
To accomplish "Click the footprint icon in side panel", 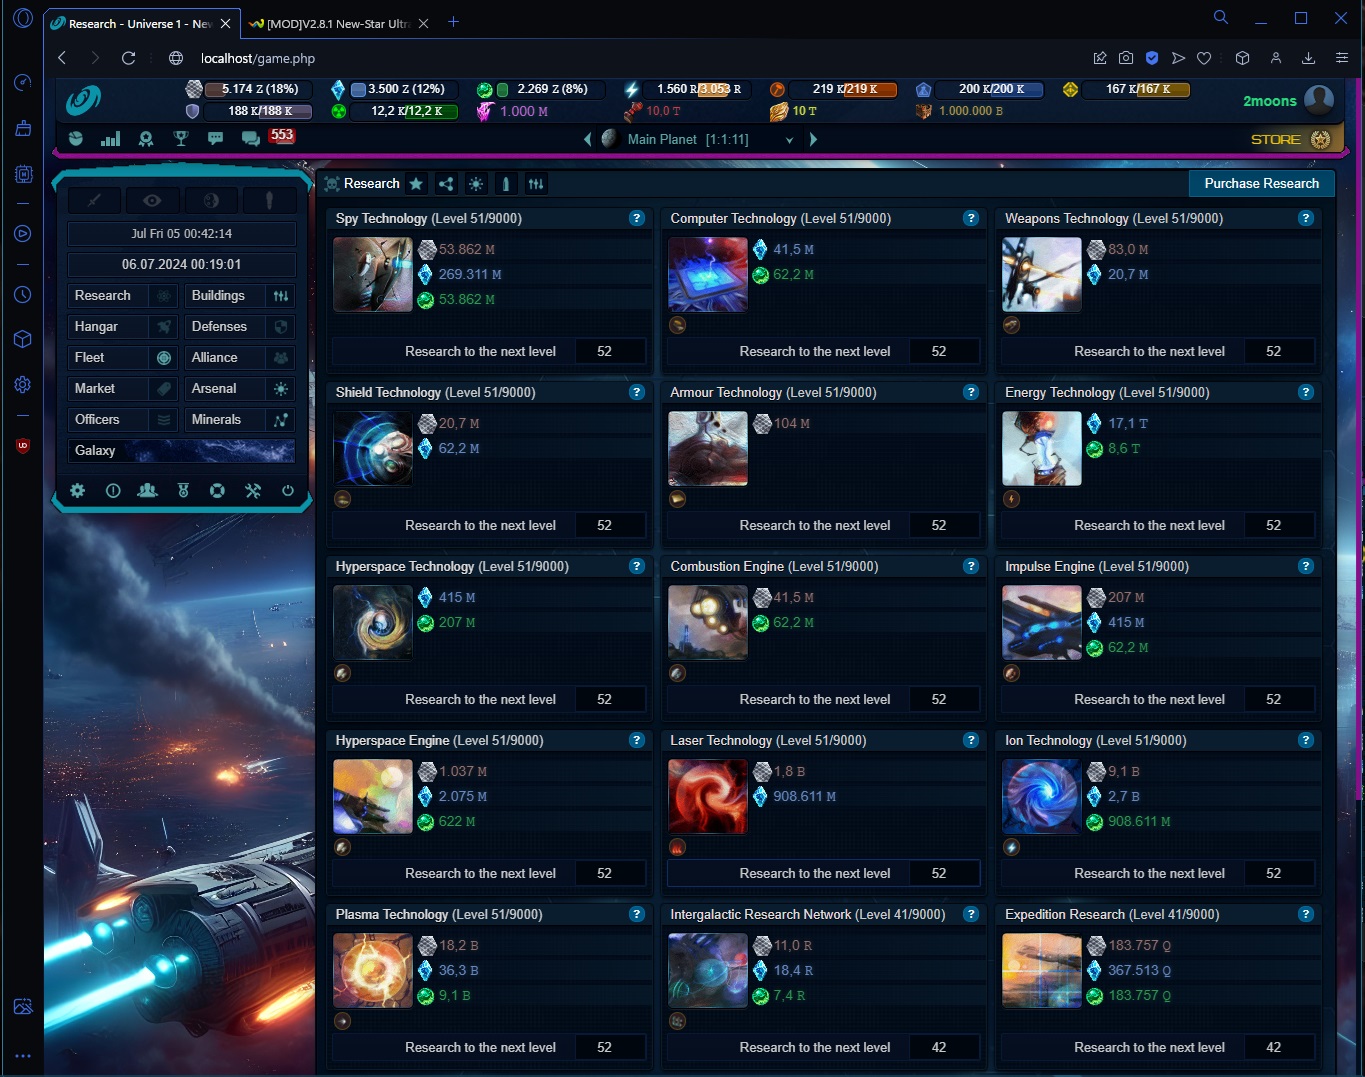I will [x=269, y=200].
